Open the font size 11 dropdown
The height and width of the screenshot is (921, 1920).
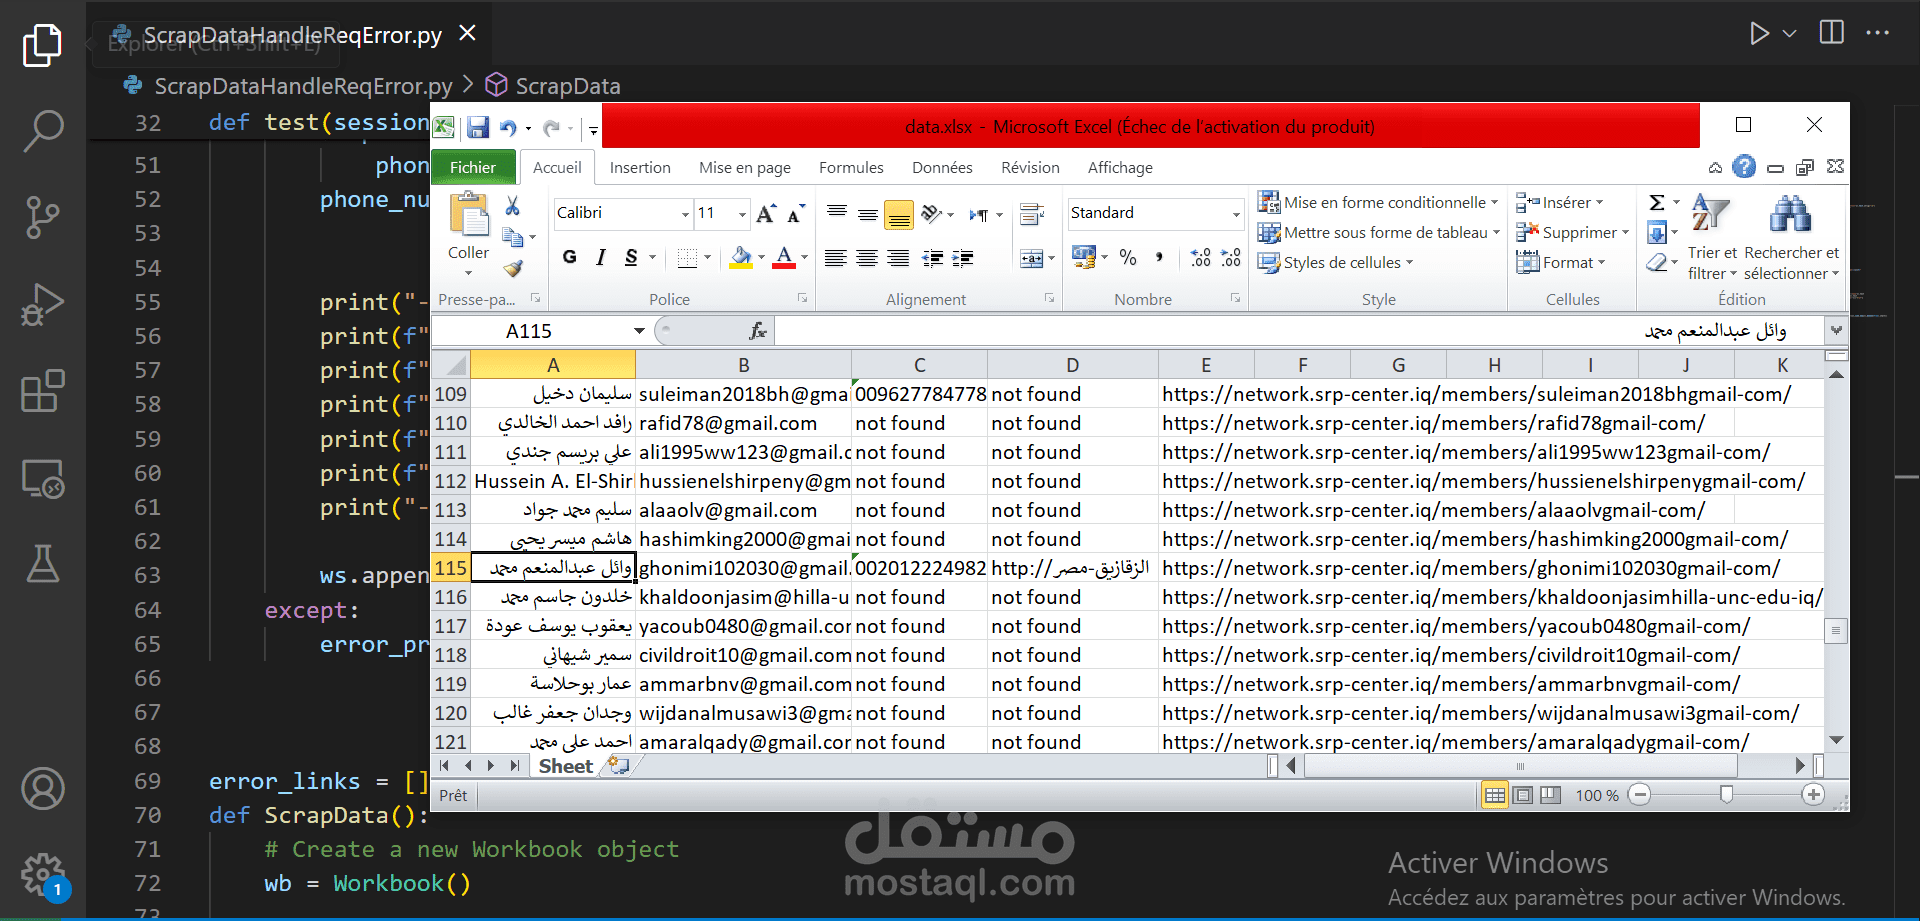tap(742, 214)
